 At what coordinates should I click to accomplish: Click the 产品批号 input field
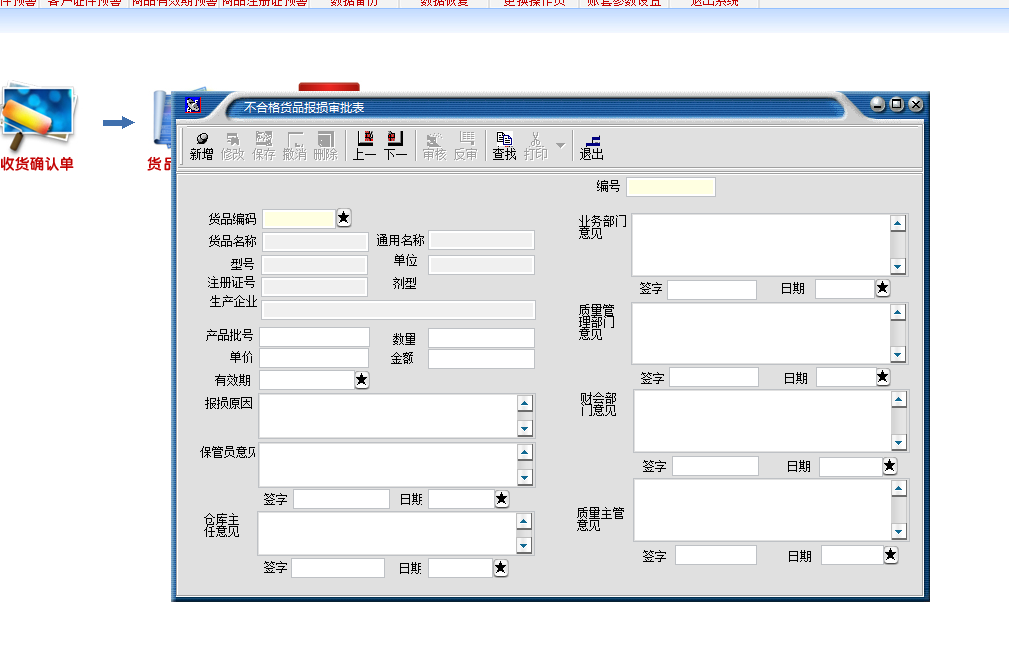point(314,337)
